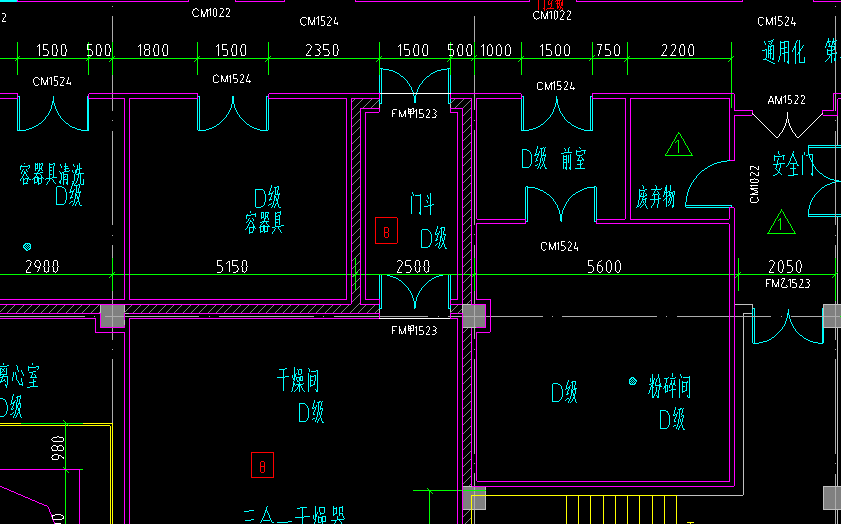Select the AM1522 folding door symbol
Screen dimensions: 841x524
click(787, 124)
